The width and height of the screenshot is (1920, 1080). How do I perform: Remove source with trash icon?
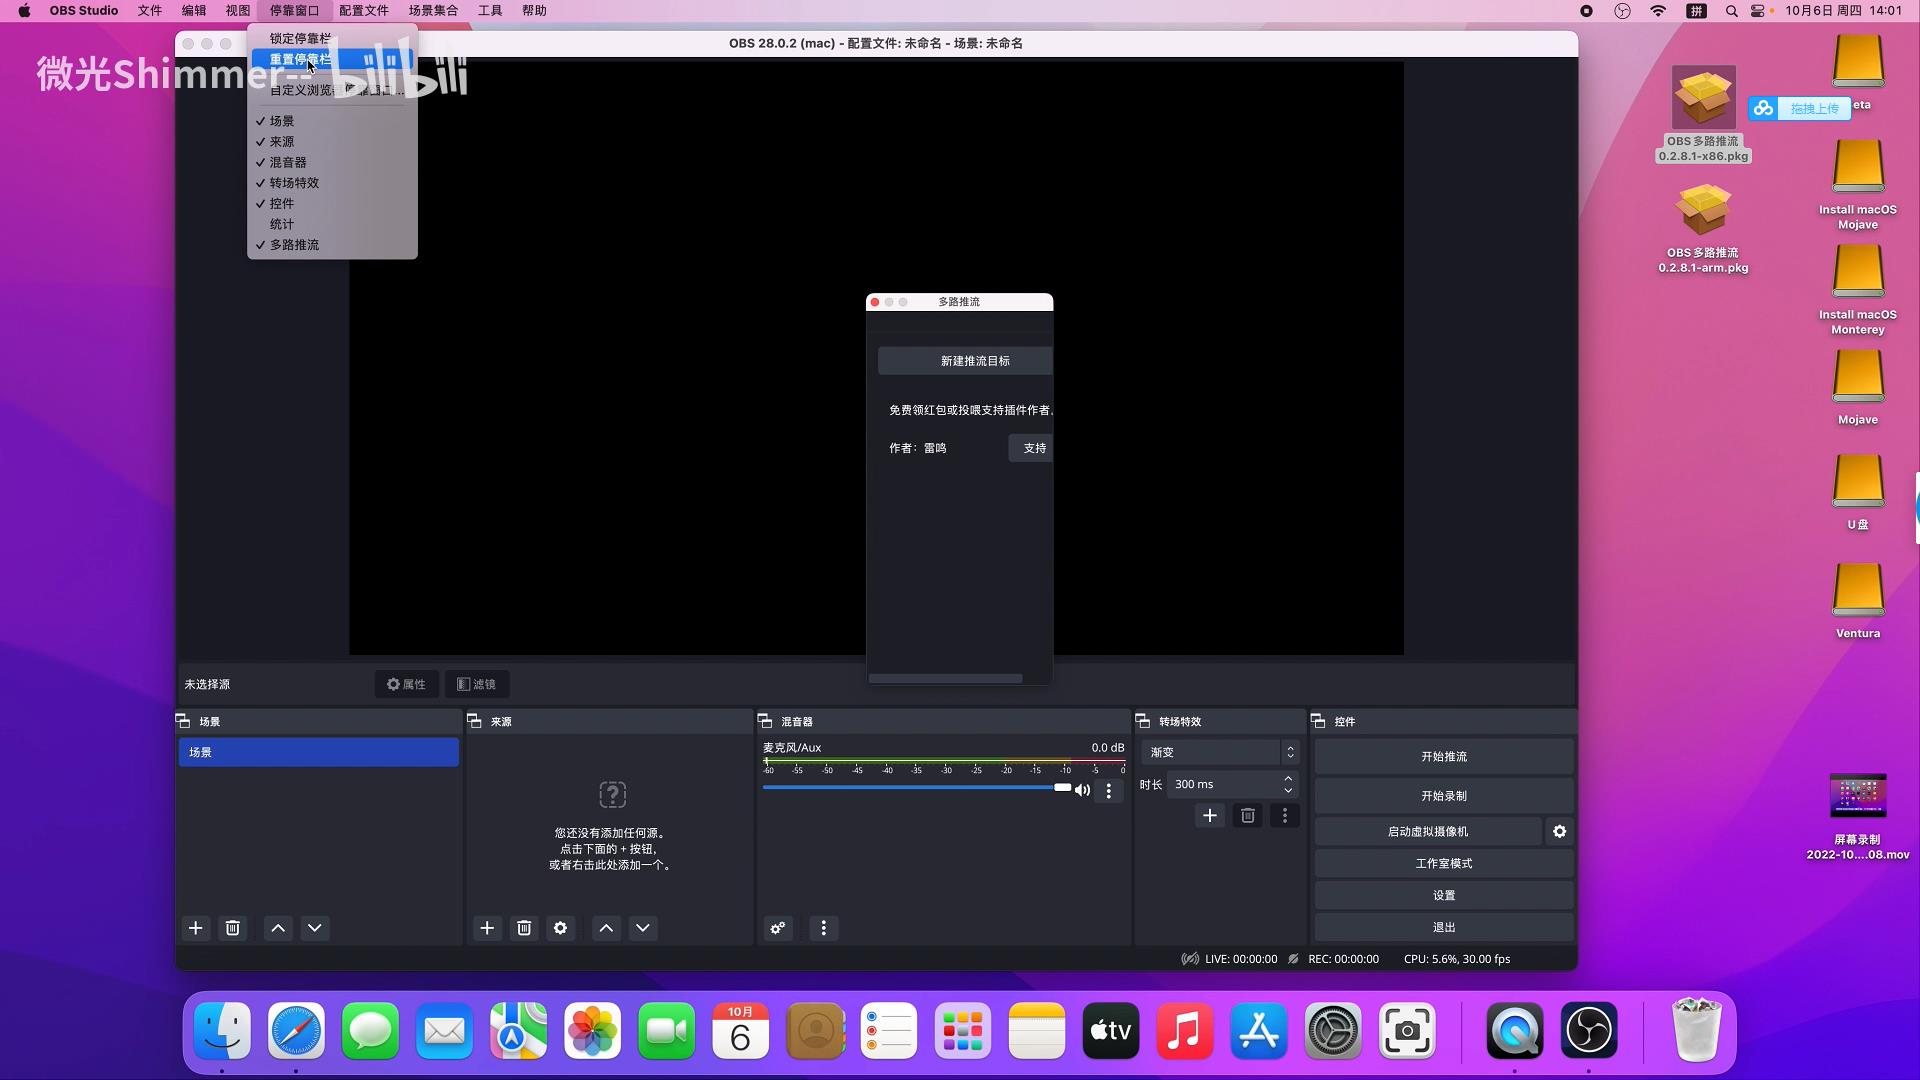point(524,928)
